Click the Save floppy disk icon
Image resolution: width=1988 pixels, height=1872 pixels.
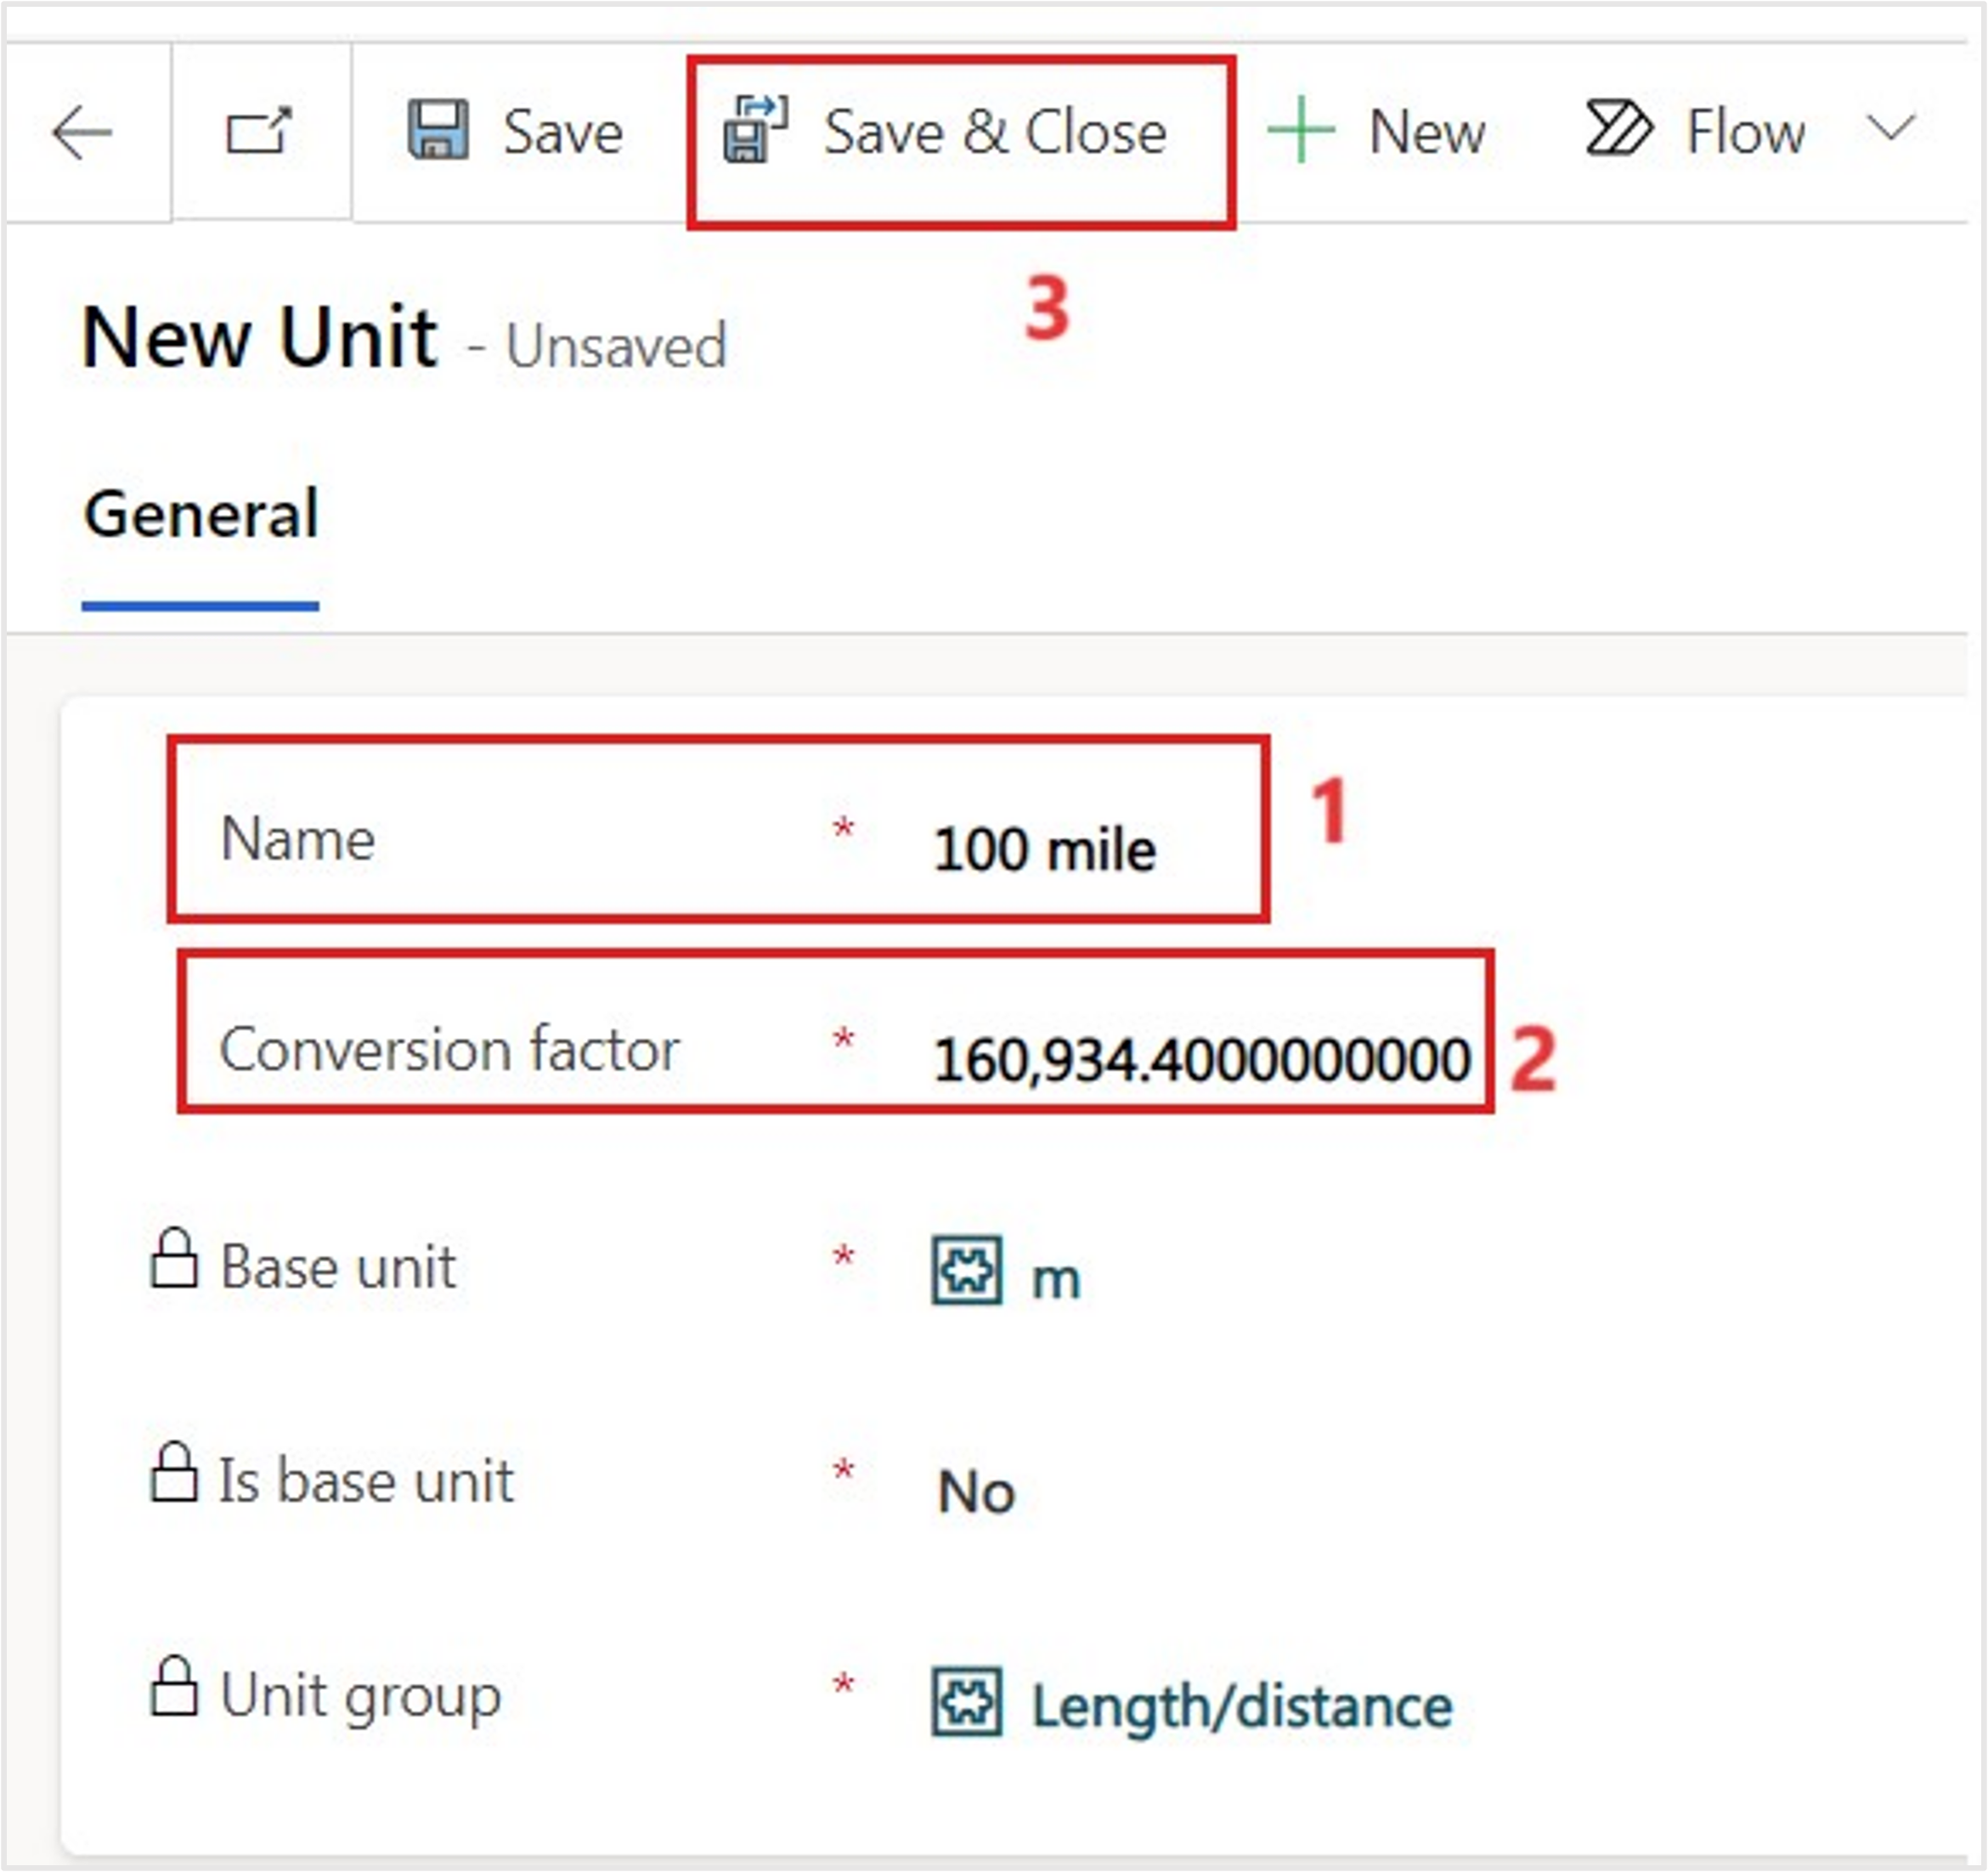pos(438,130)
